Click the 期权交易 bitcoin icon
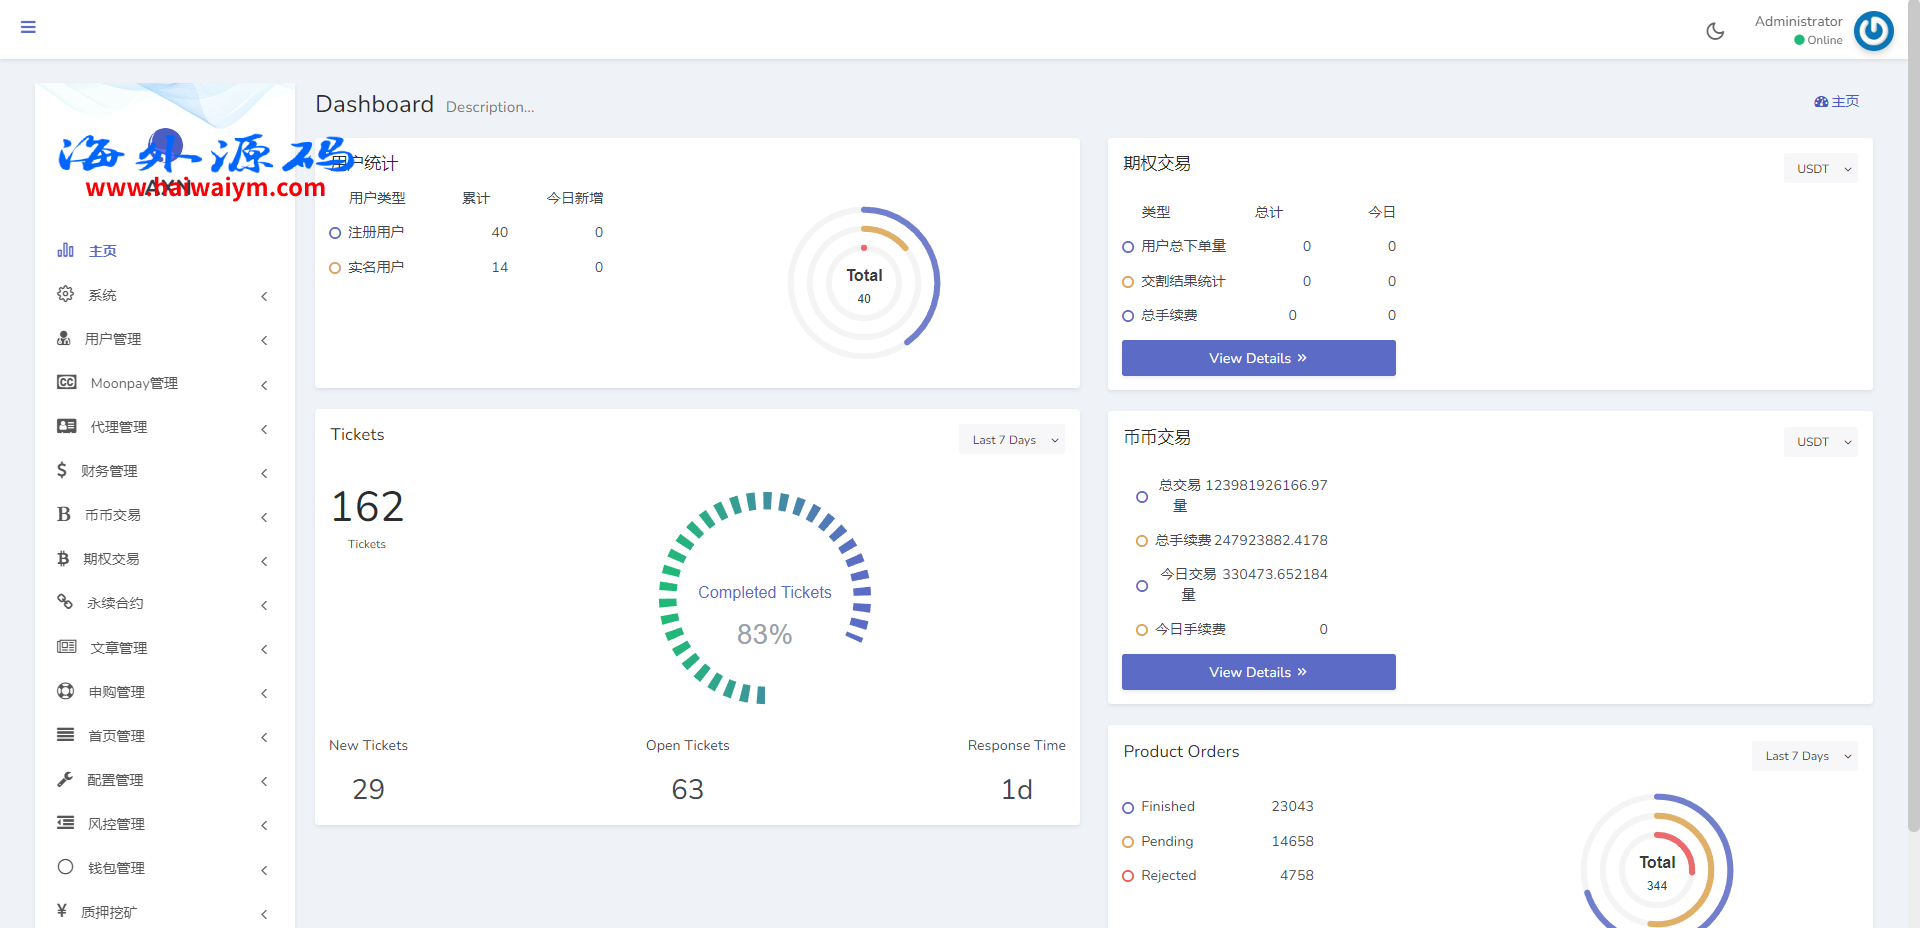This screenshot has height=928, width=1920. pos(63,559)
